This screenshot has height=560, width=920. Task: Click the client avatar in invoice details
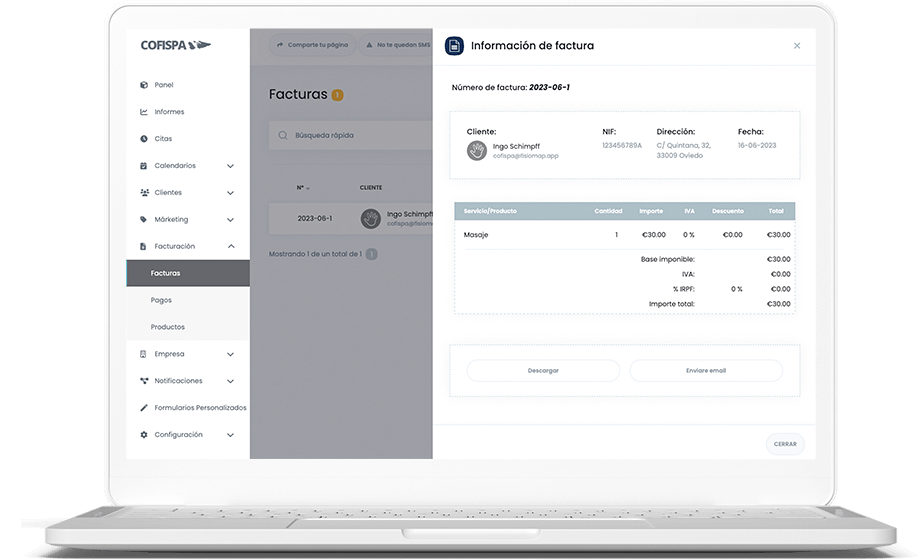click(477, 150)
